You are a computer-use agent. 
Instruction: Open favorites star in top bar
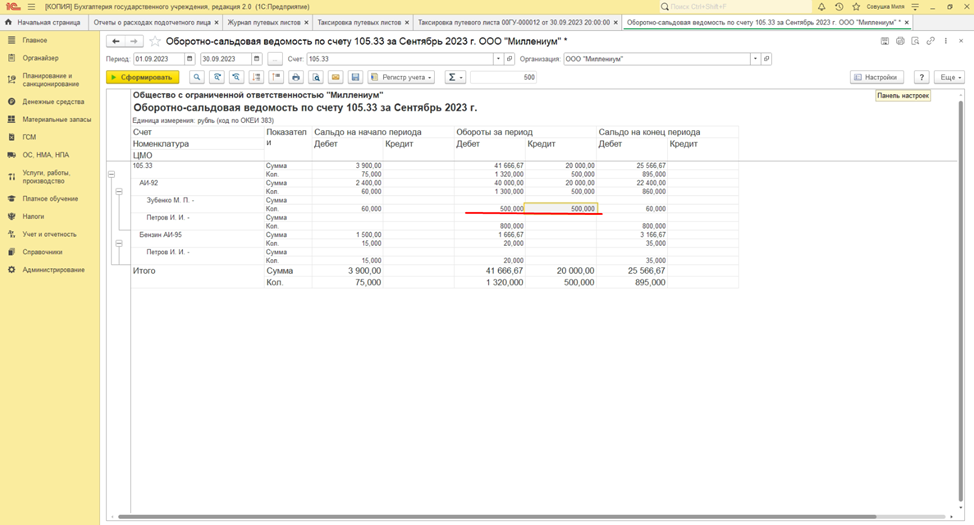pyautogui.click(x=856, y=7)
